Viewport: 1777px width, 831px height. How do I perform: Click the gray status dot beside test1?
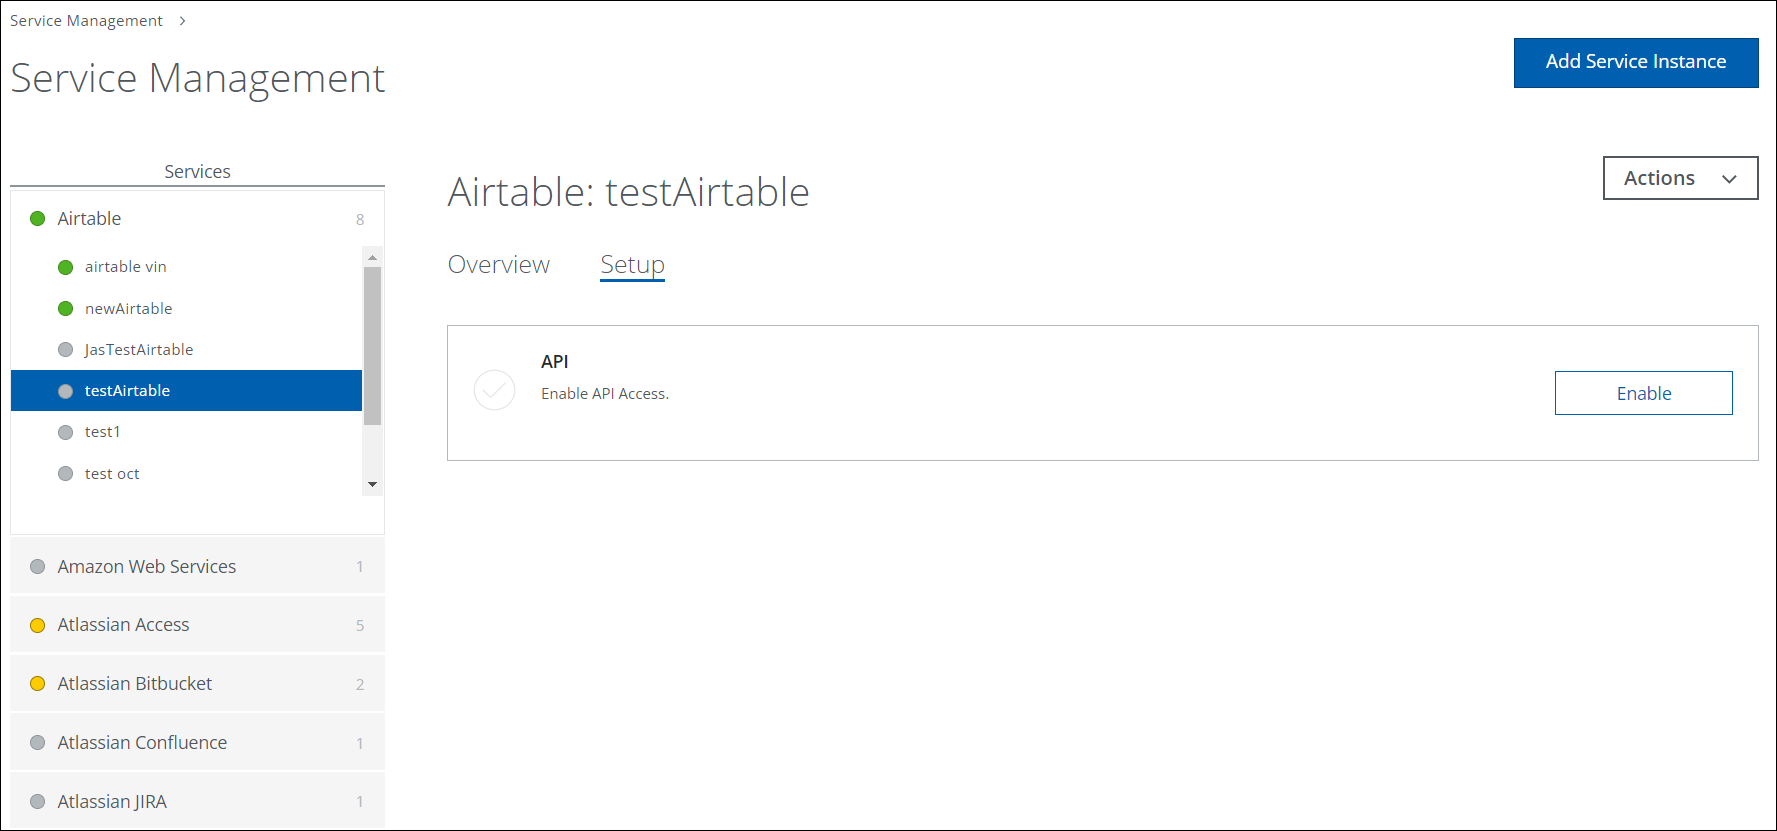pyautogui.click(x=65, y=431)
